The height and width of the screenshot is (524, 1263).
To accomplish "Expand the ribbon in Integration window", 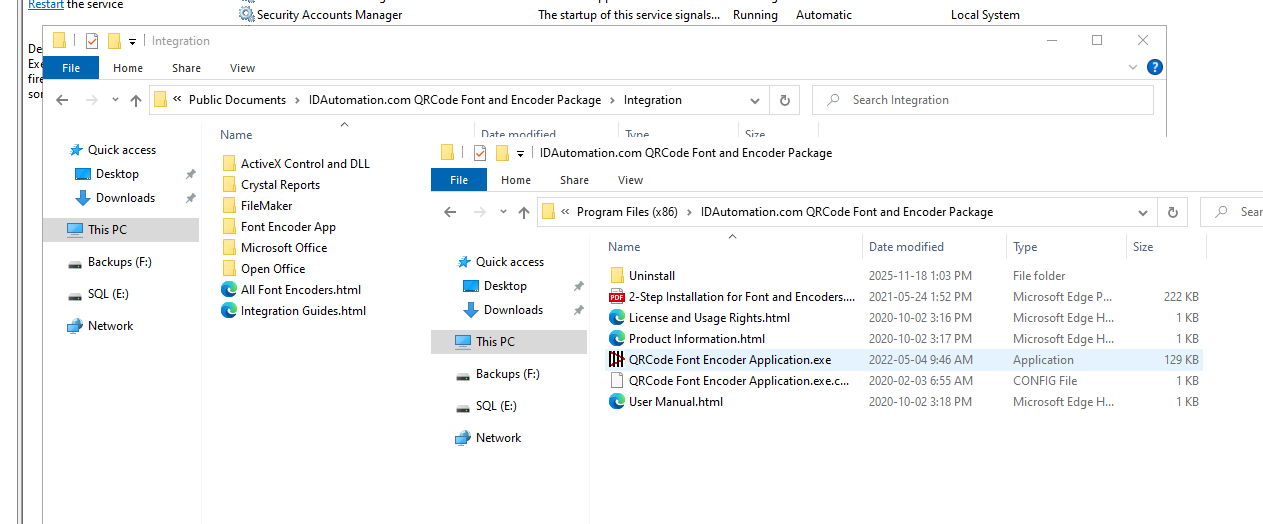I will point(1133,68).
